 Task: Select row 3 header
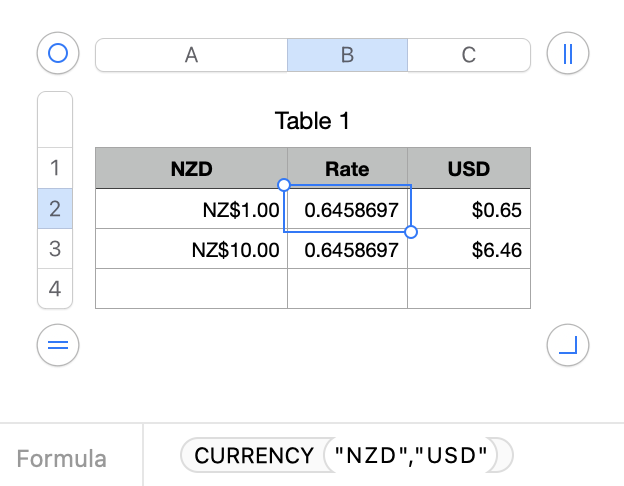point(55,249)
